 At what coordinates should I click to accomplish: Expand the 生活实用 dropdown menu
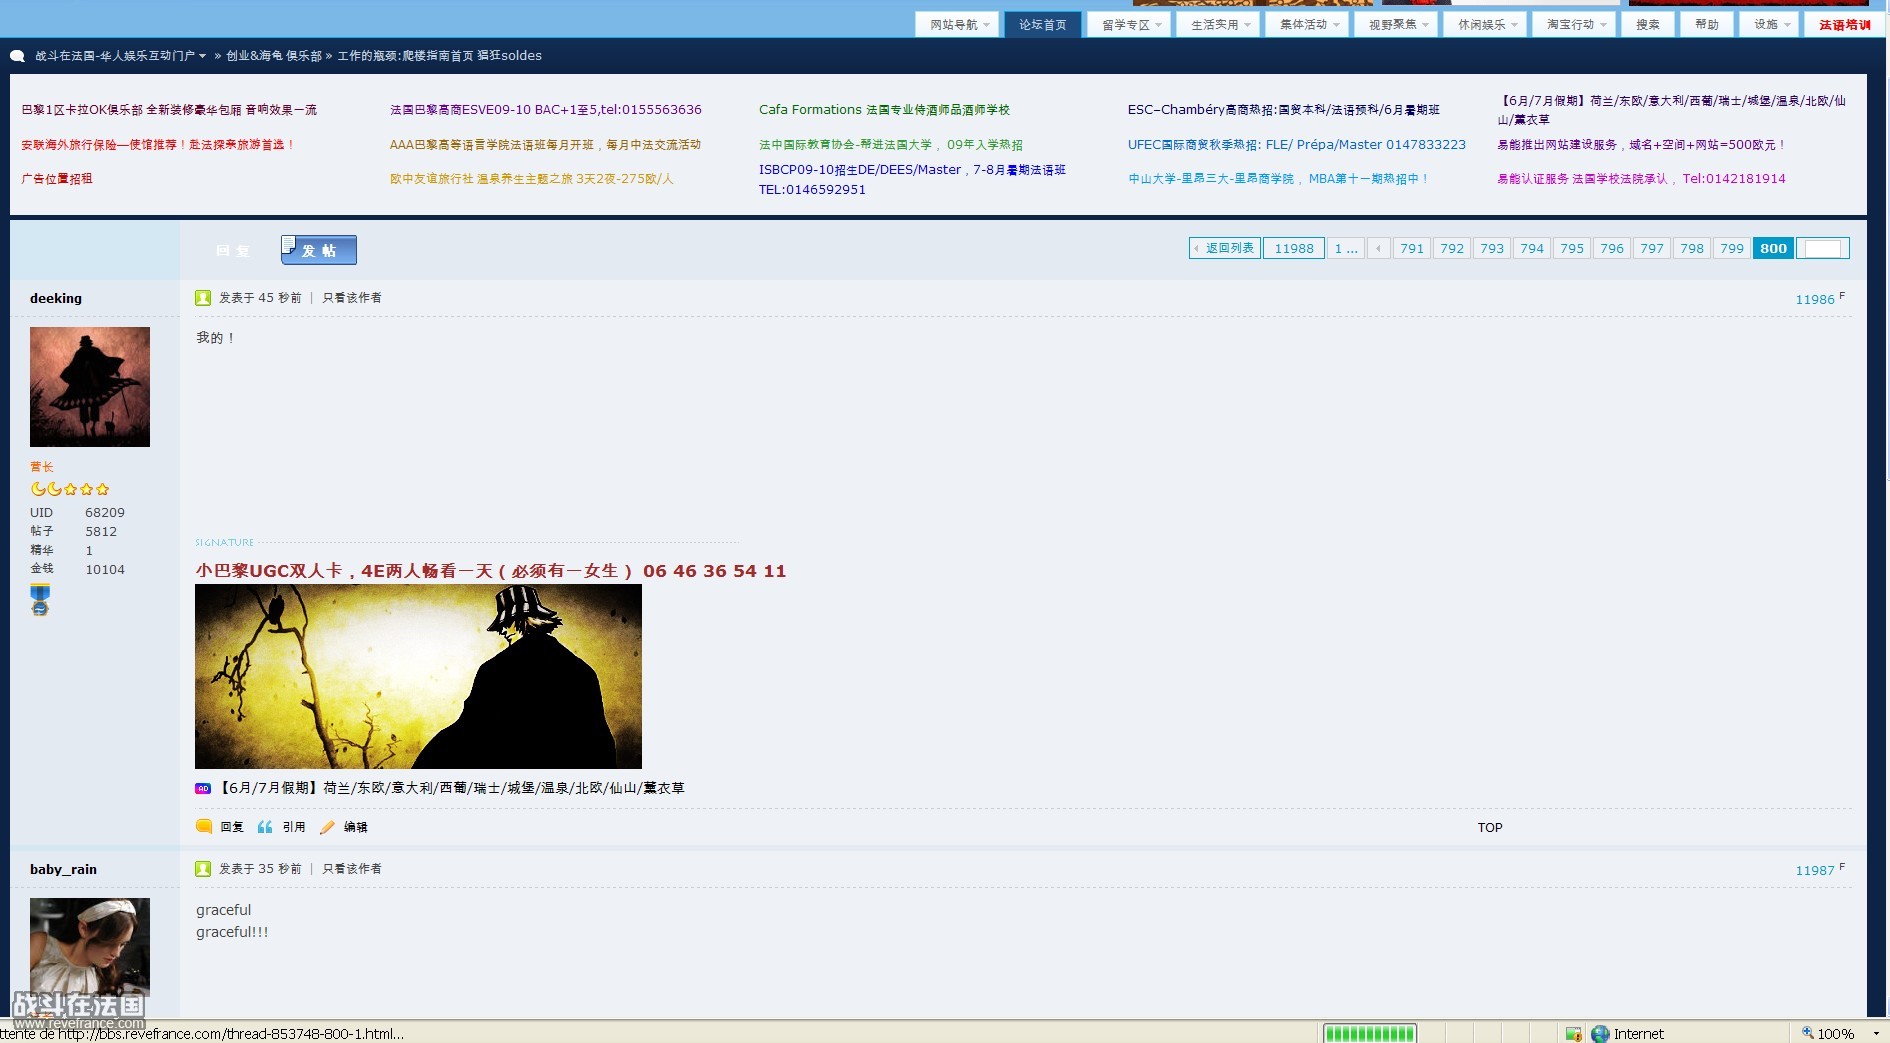[1218, 25]
